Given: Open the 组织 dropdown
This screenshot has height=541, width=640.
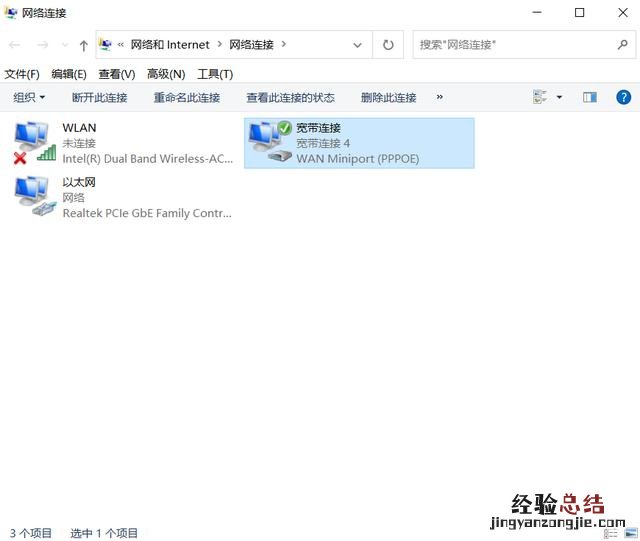Looking at the screenshot, I should coord(29,98).
